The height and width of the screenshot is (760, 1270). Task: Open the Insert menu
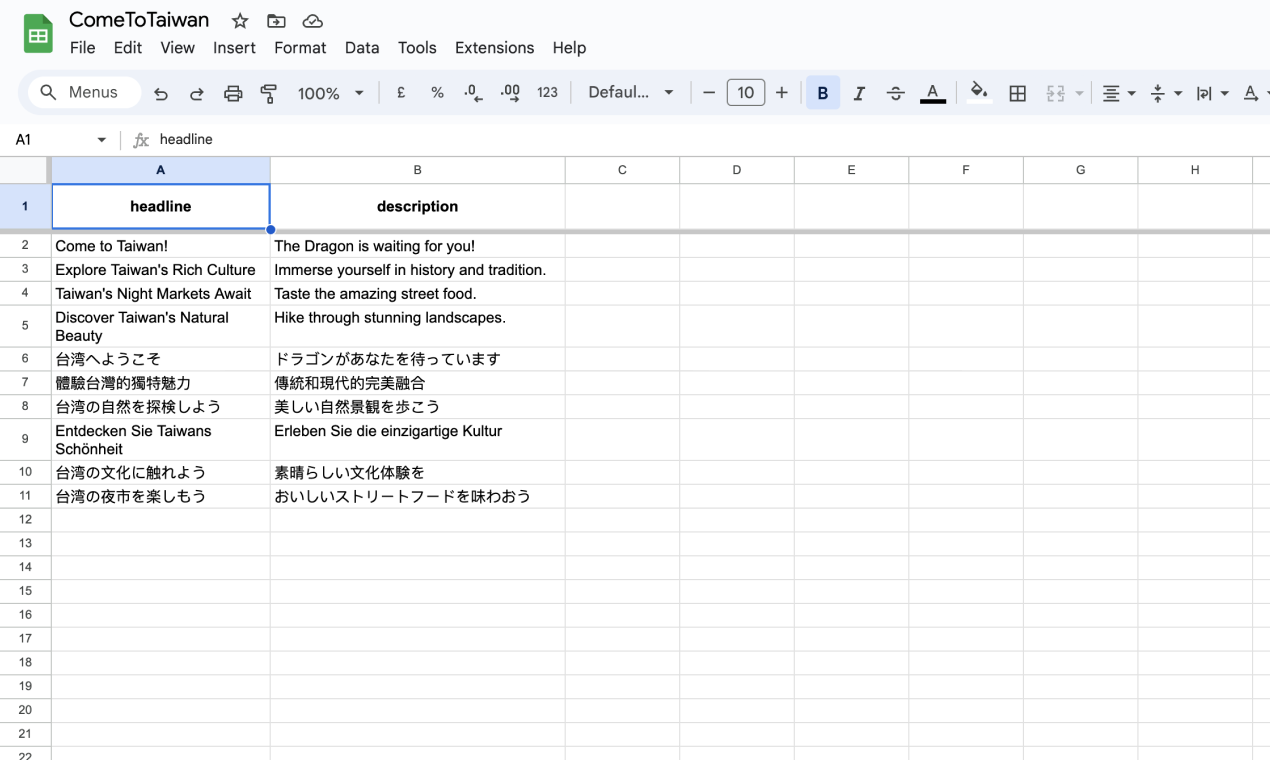click(234, 47)
